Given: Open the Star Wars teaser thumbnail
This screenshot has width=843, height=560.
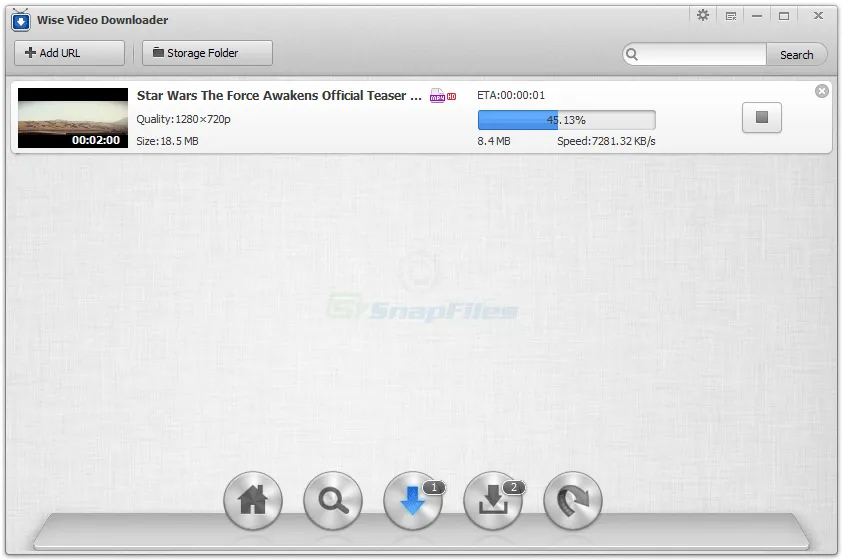Looking at the screenshot, I should 73,118.
